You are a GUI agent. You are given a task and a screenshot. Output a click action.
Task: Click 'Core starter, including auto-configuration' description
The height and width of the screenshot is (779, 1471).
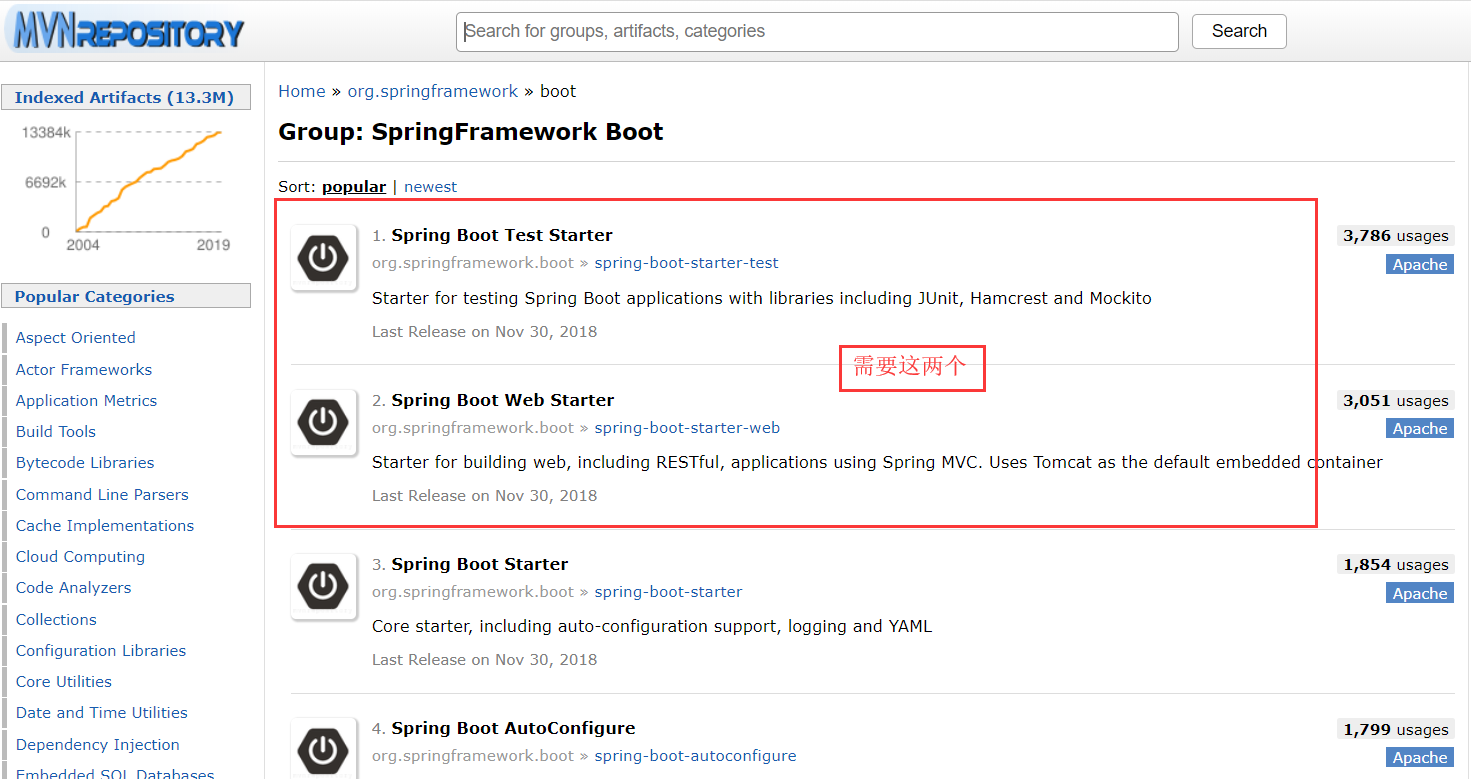point(652,626)
